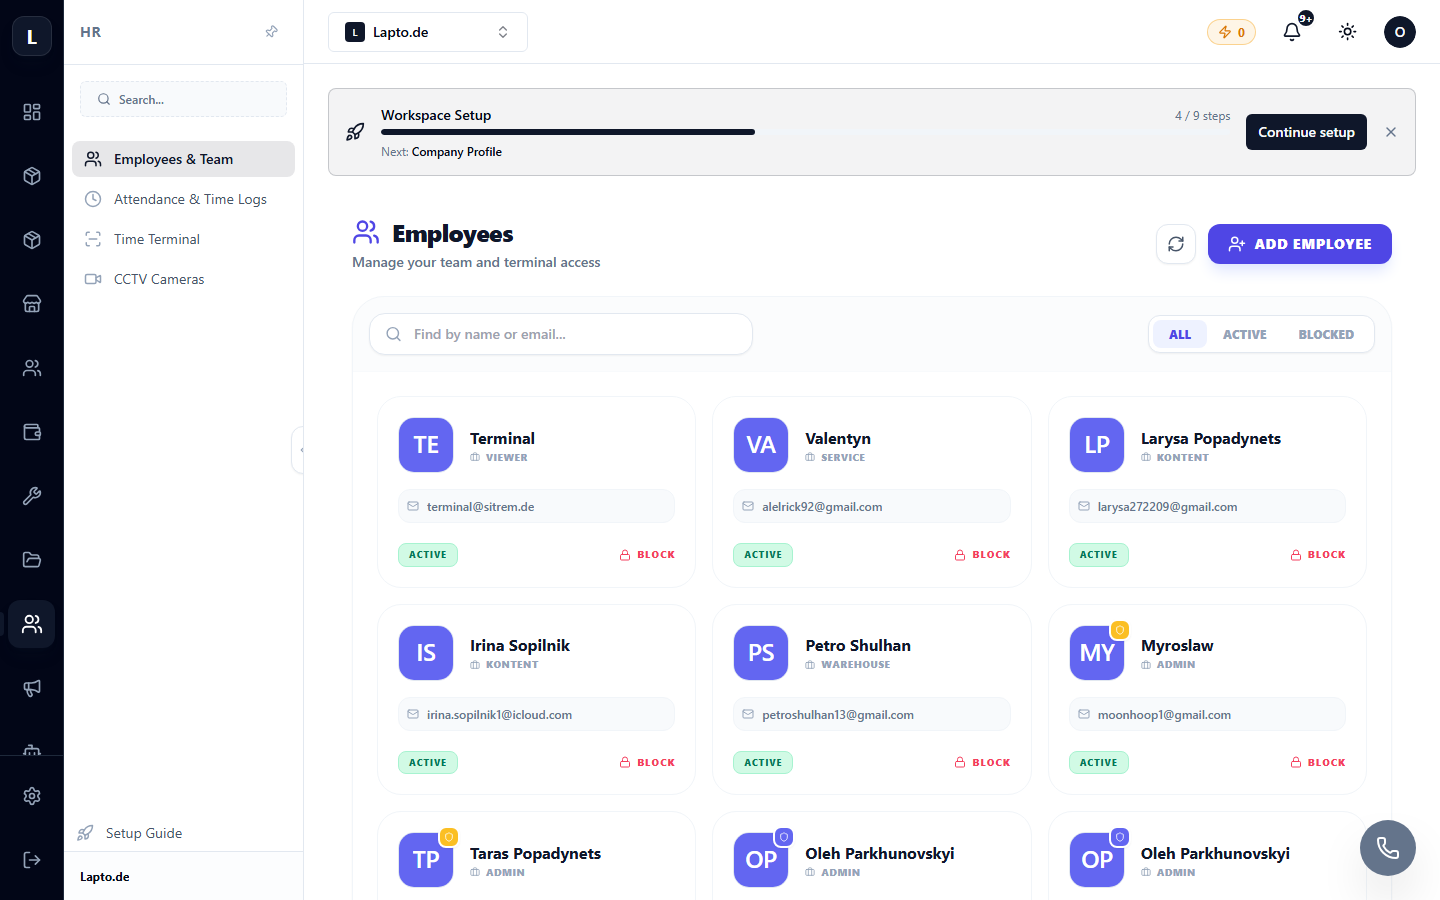Open Time Terminal in the sidebar

pyautogui.click(x=183, y=239)
